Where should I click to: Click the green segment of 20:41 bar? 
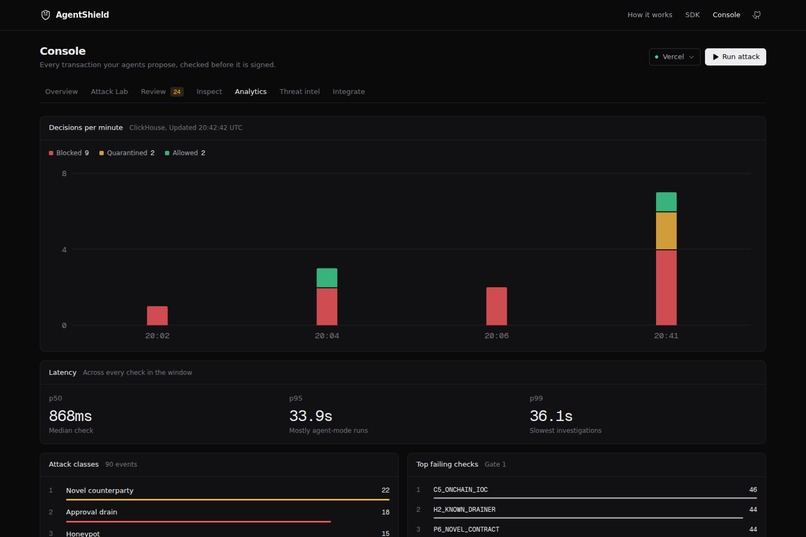click(x=666, y=202)
